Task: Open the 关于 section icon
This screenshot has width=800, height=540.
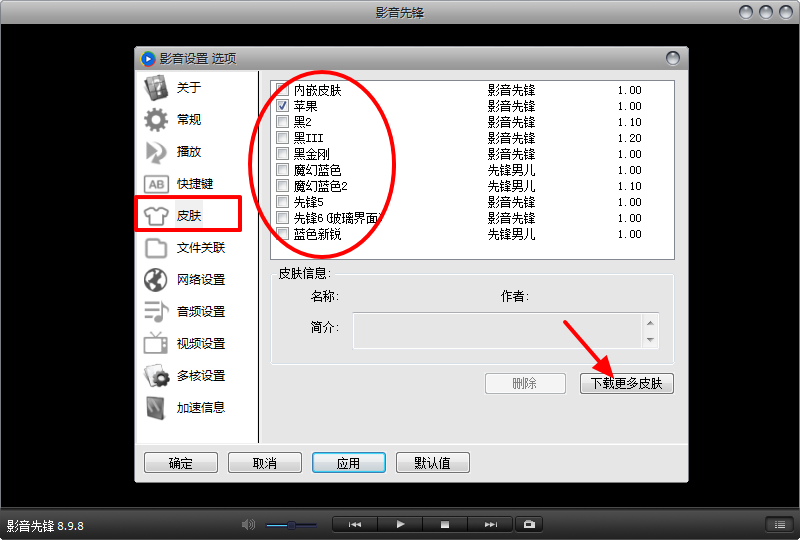Action: point(156,88)
